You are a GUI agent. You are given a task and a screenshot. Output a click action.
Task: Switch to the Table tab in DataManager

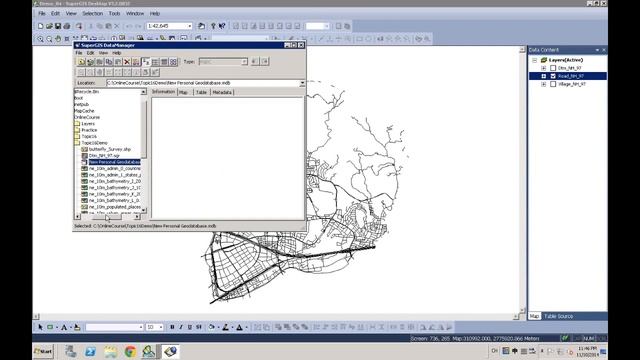tap(201, 93)
